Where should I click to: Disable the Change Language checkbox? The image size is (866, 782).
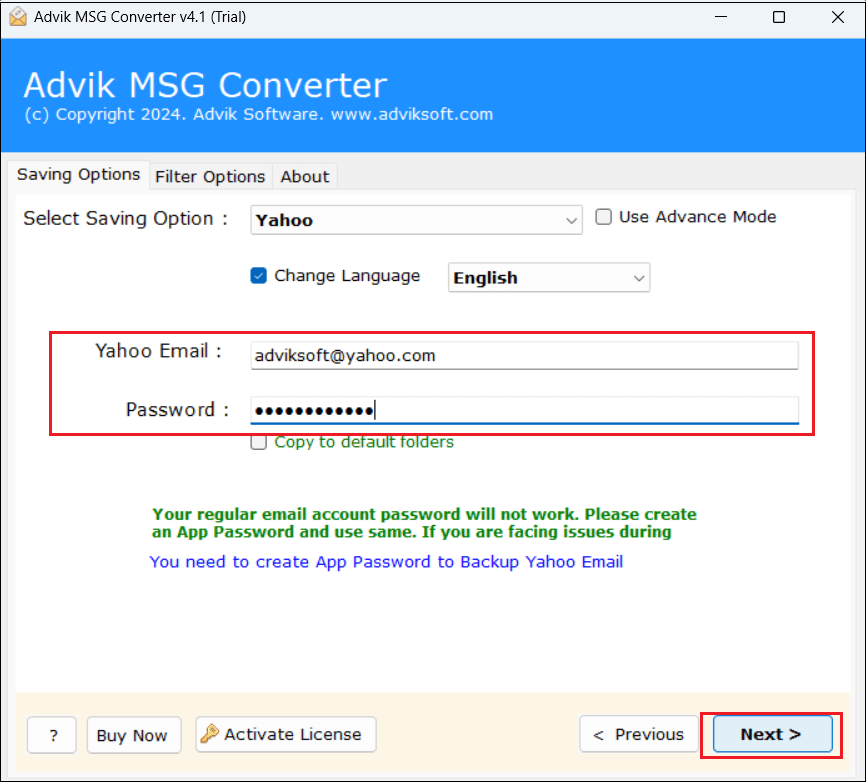pos(257,276)
